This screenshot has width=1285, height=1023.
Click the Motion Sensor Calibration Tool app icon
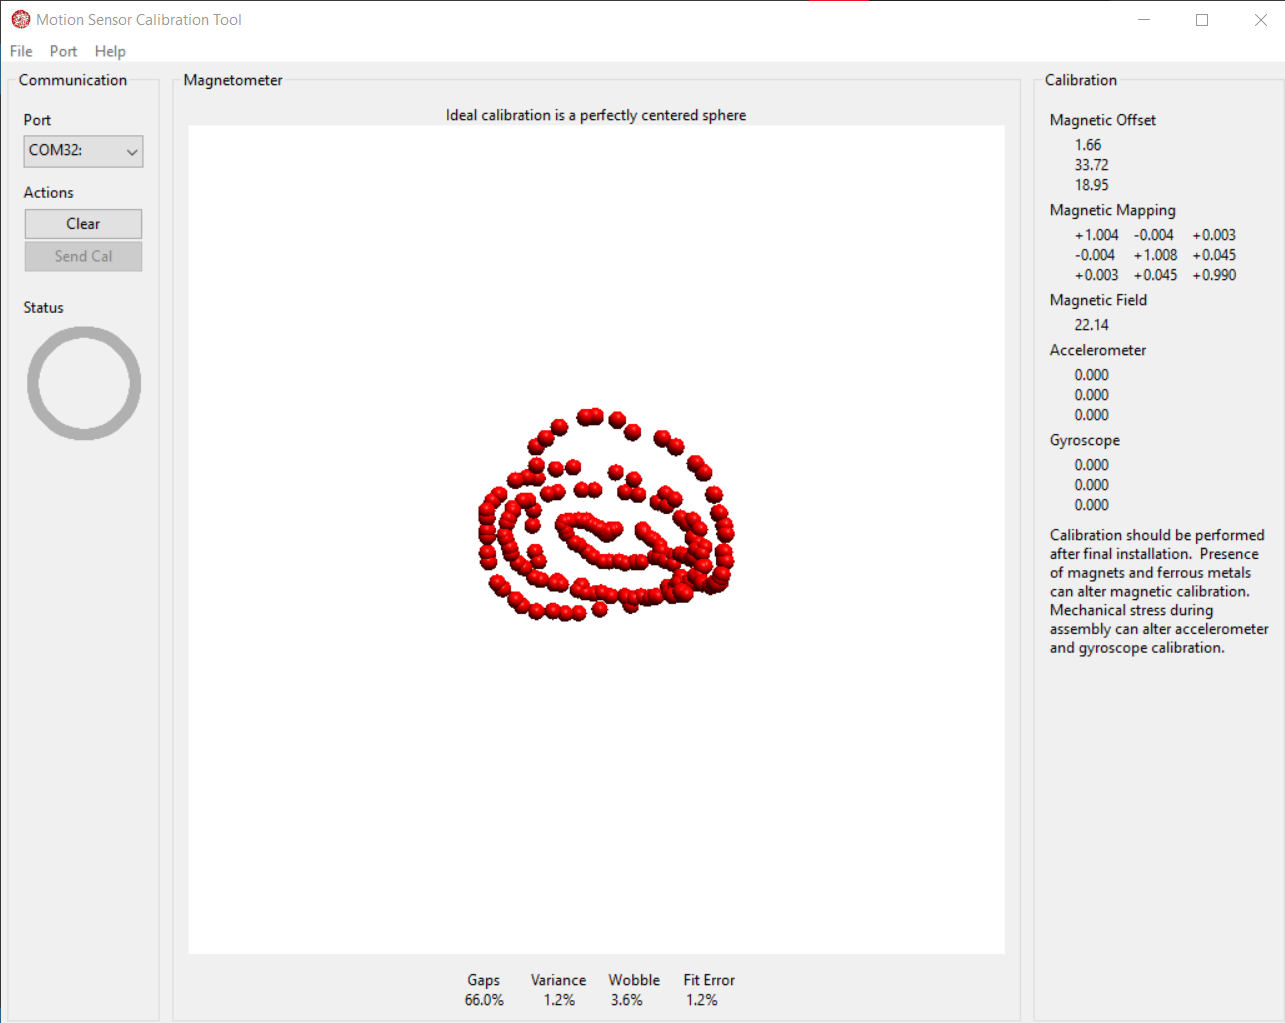point(20,19)
